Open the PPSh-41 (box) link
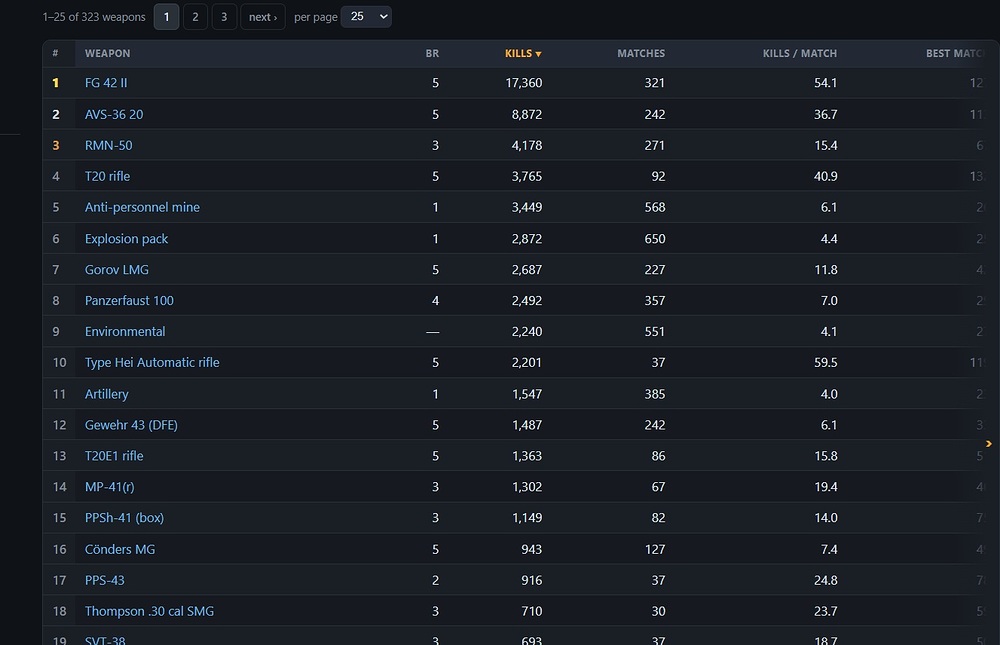The image size is (1000, 645). coord(124,518)
